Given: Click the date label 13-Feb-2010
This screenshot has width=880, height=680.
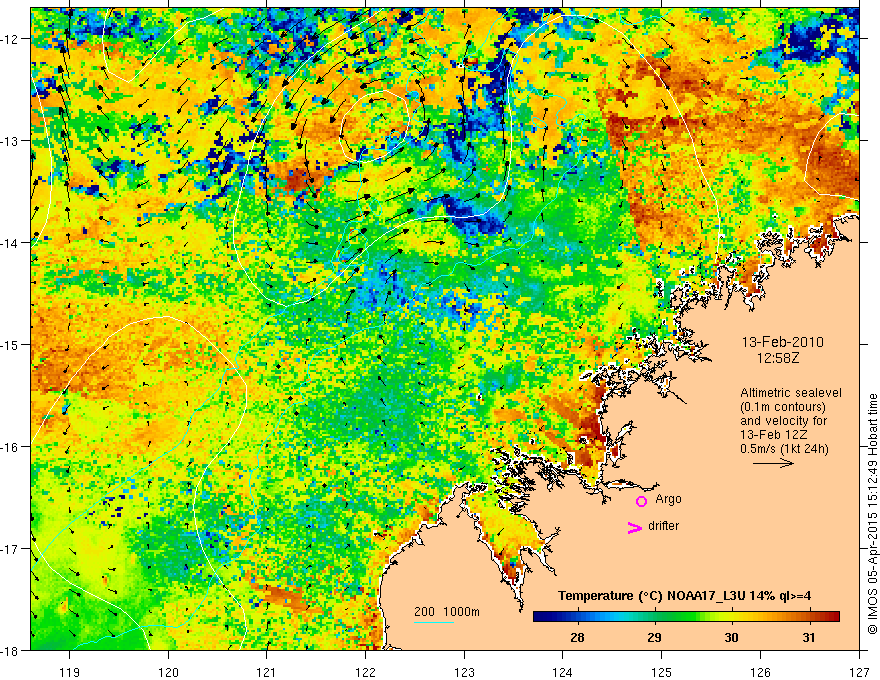Looking at the screenshot, I should point(782,342).
